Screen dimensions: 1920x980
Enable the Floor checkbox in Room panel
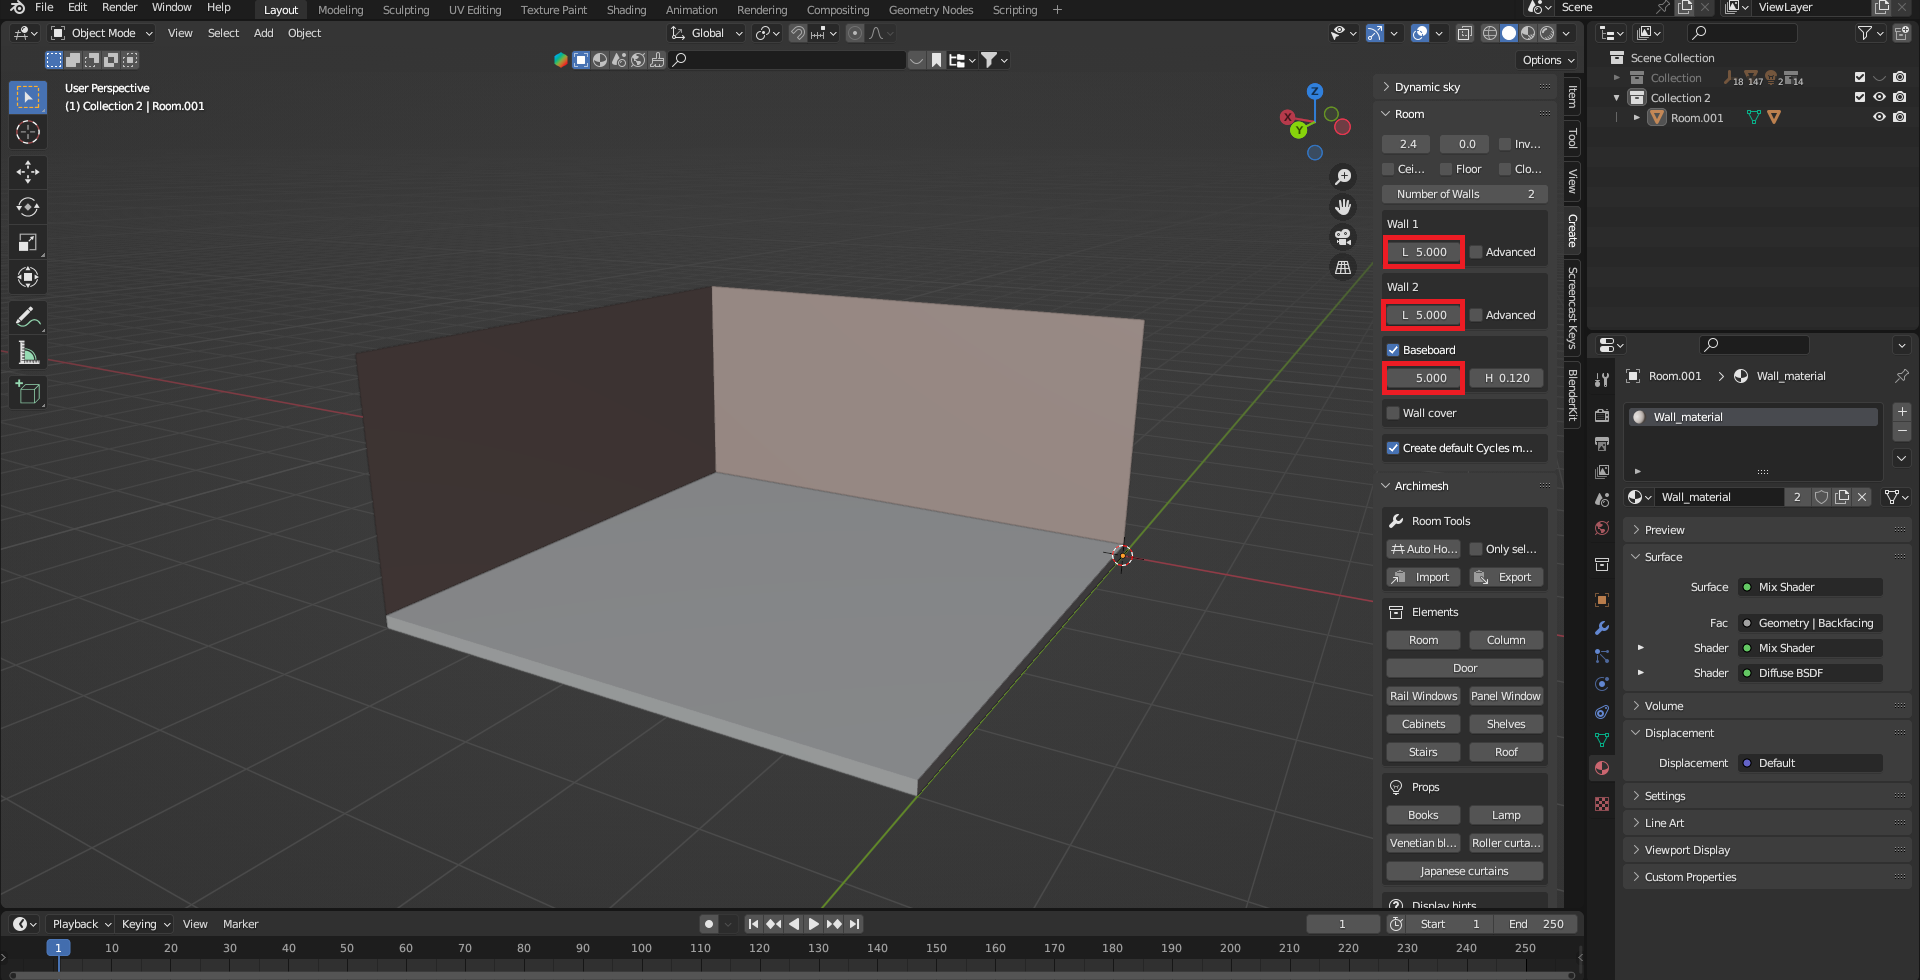tap(1446, 169)
